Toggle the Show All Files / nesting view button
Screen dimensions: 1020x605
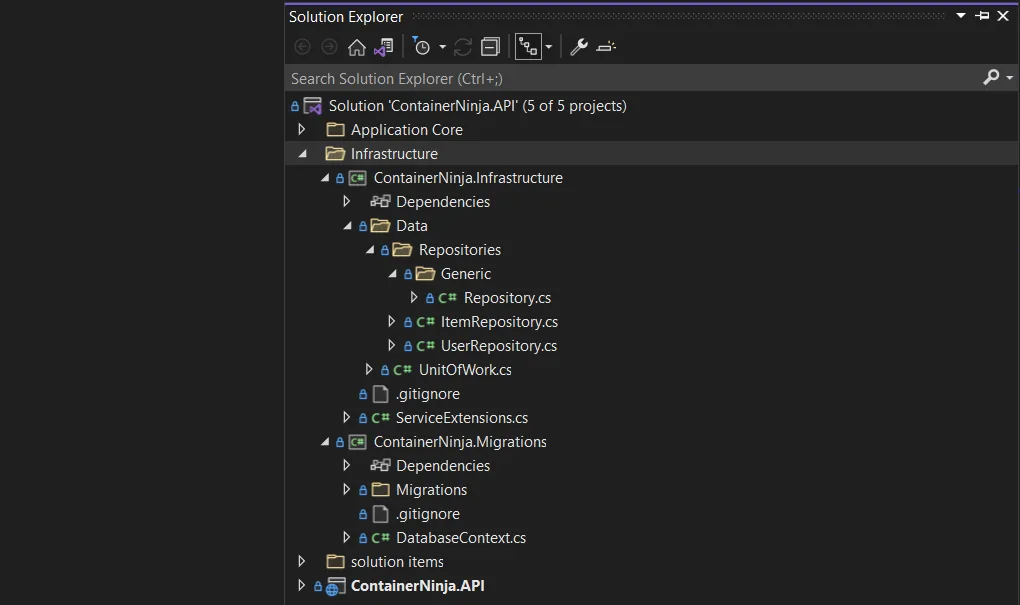pos(528,47)
